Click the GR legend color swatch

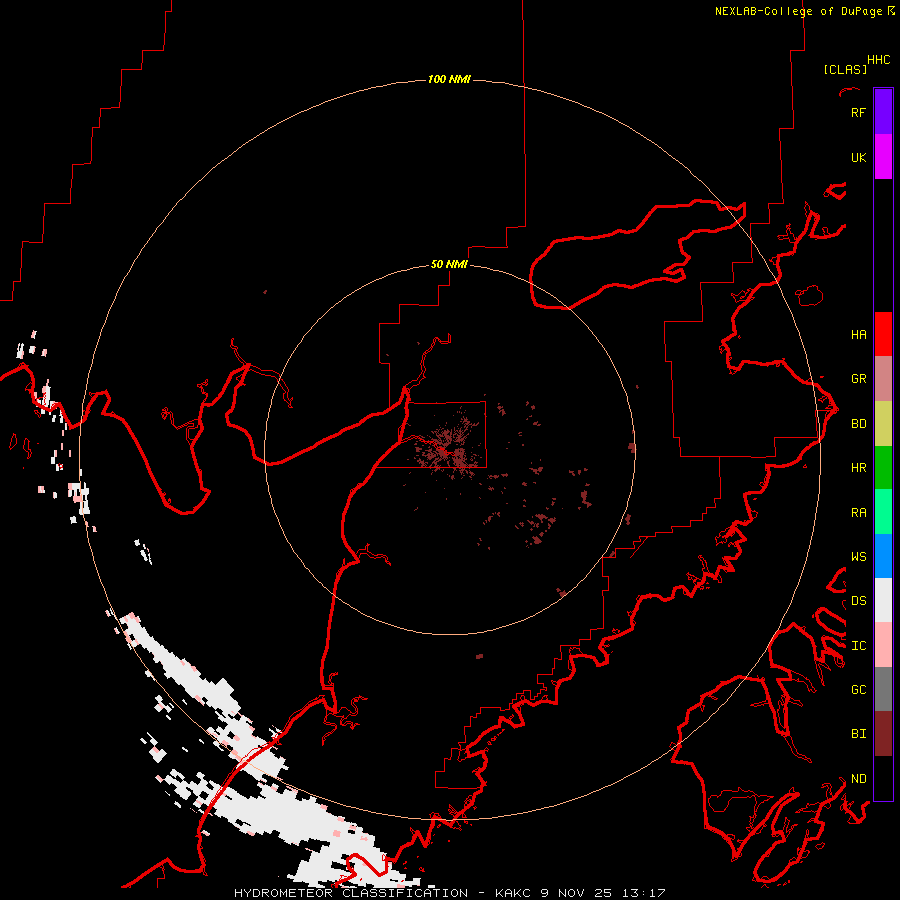click(883, 379)
